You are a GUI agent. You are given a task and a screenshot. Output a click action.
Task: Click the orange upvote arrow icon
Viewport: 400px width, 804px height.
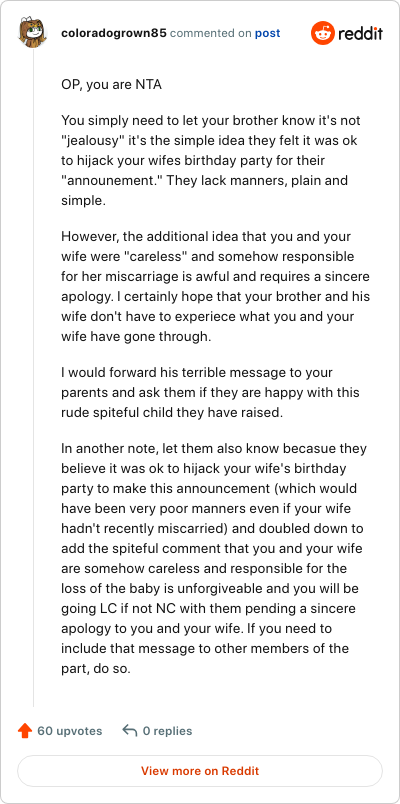(25, 731)
